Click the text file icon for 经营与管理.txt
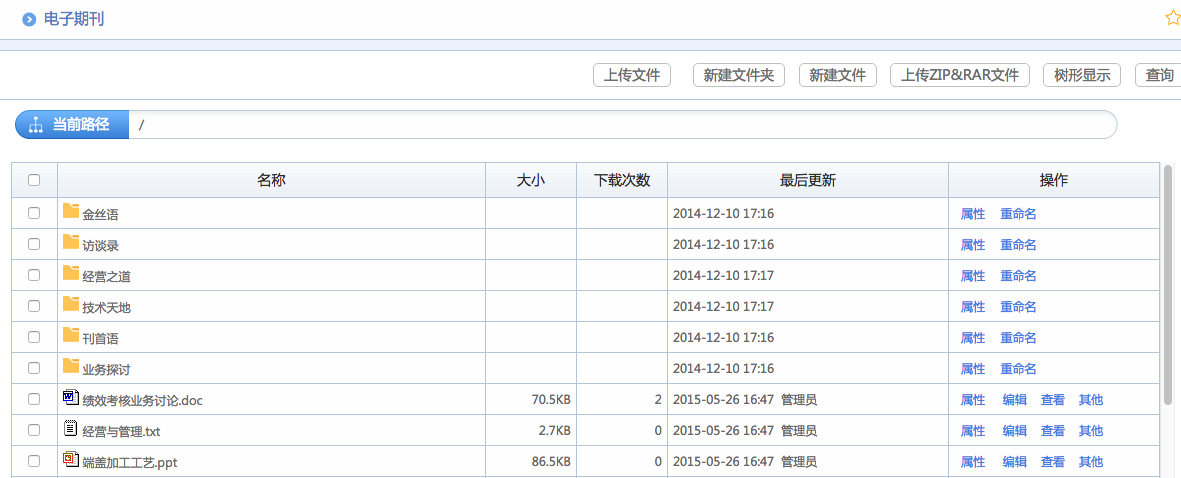 70,428
